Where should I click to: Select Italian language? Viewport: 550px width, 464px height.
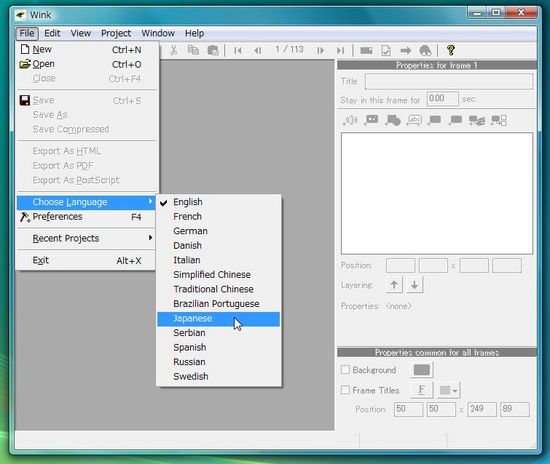pyautogui.click(x=219, y=260)
